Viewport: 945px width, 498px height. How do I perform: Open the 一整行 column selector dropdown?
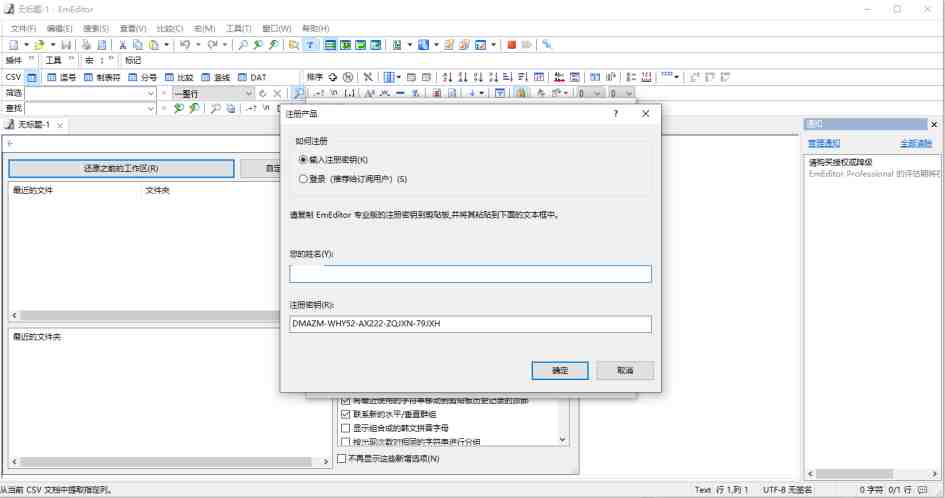pos(248,93)
